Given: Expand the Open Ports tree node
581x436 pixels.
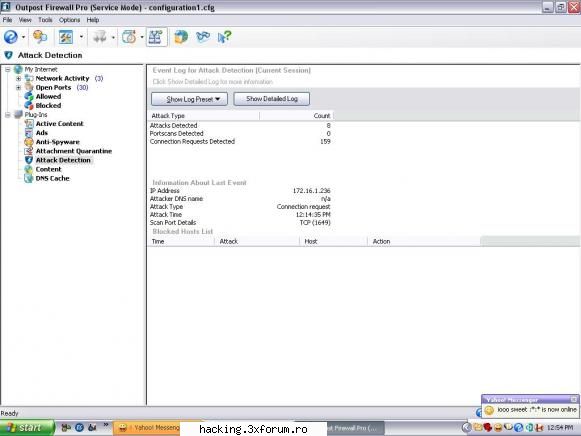Looking at the screenshot, I should pos(18,88).
